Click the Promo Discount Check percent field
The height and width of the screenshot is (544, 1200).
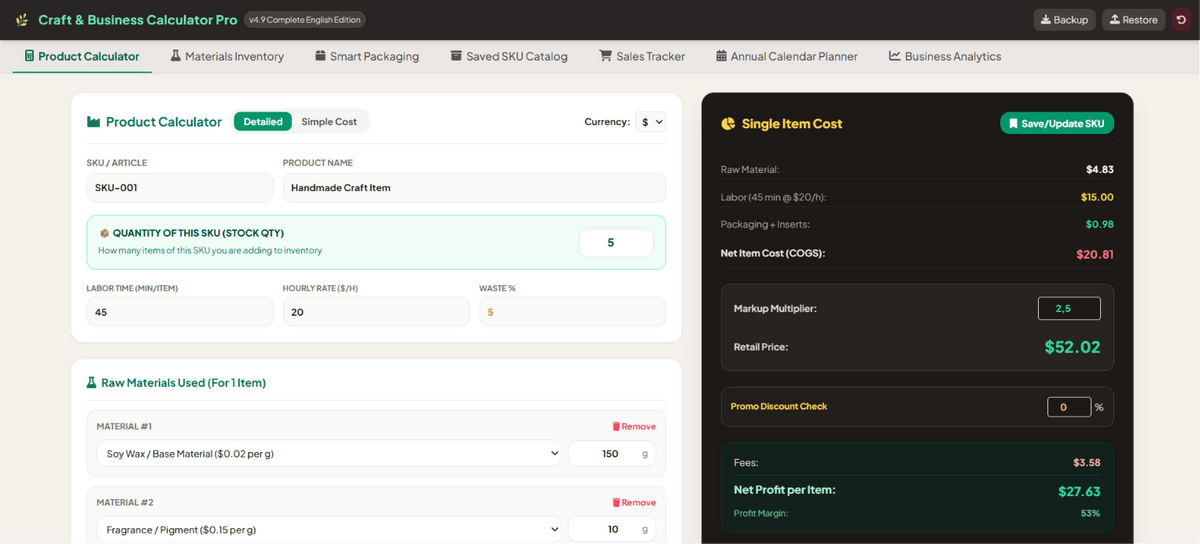pos(1069,407)
